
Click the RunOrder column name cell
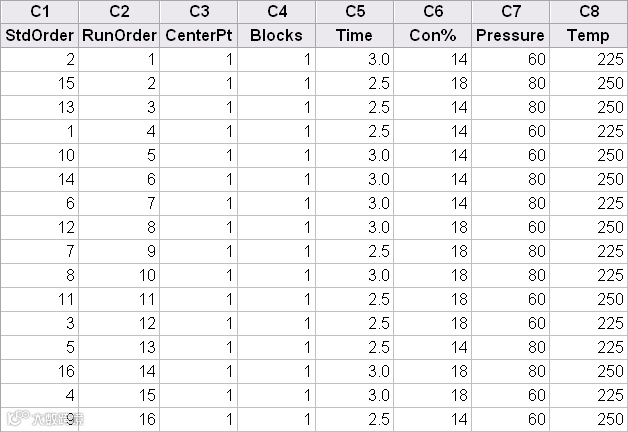(119, 35)
